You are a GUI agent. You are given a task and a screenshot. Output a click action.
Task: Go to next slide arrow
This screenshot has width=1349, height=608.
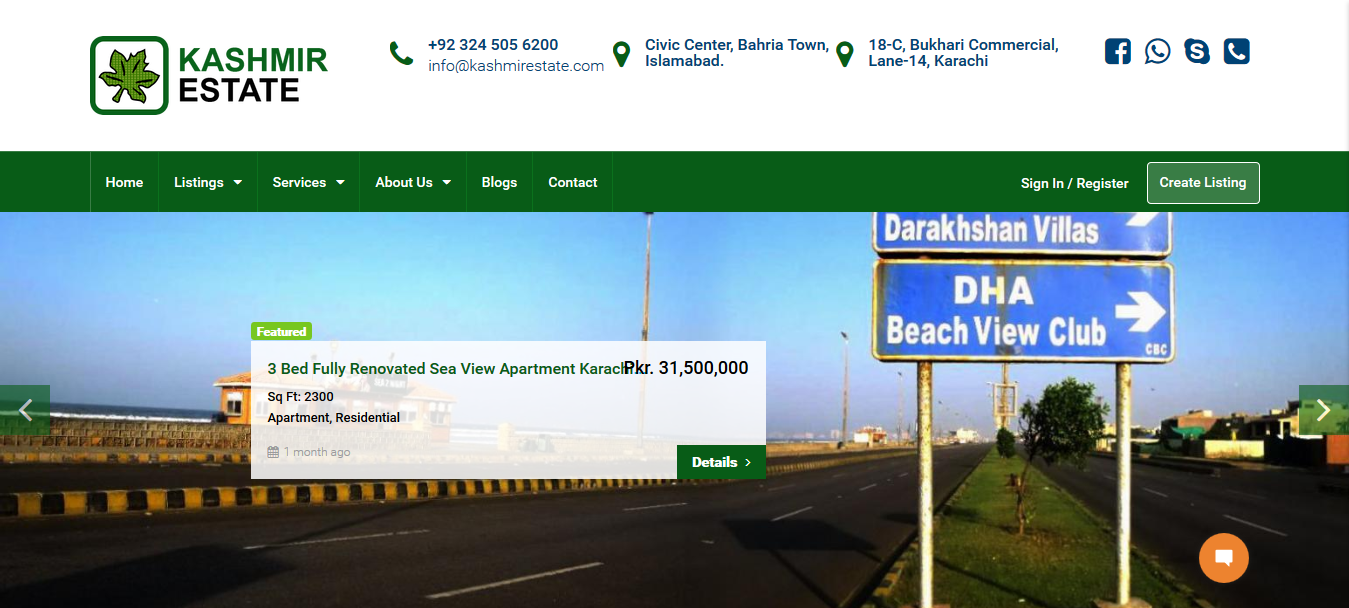click(x=1324, y=410)
